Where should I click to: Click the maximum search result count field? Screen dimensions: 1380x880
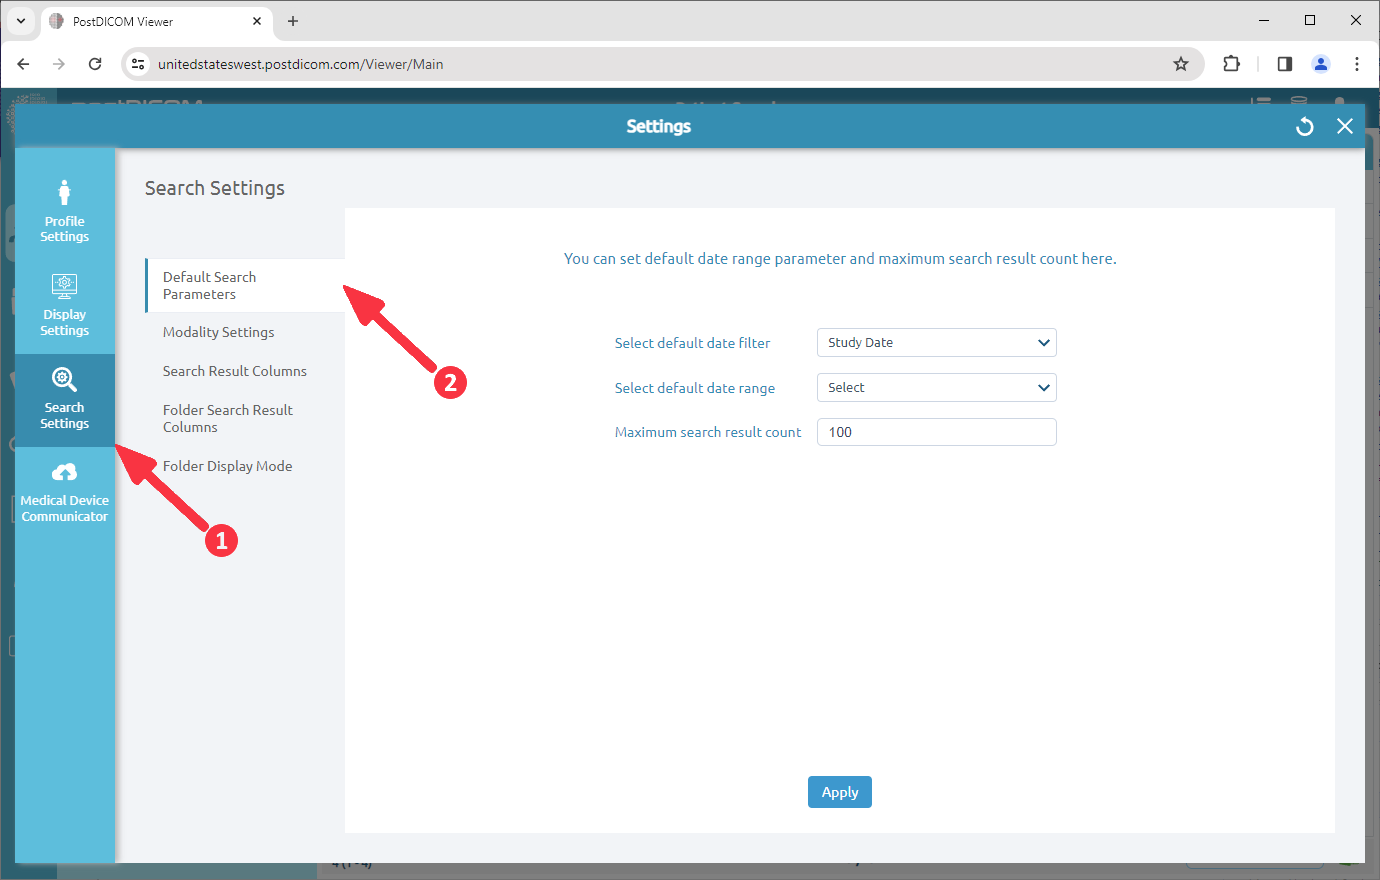tap(936, 431)
